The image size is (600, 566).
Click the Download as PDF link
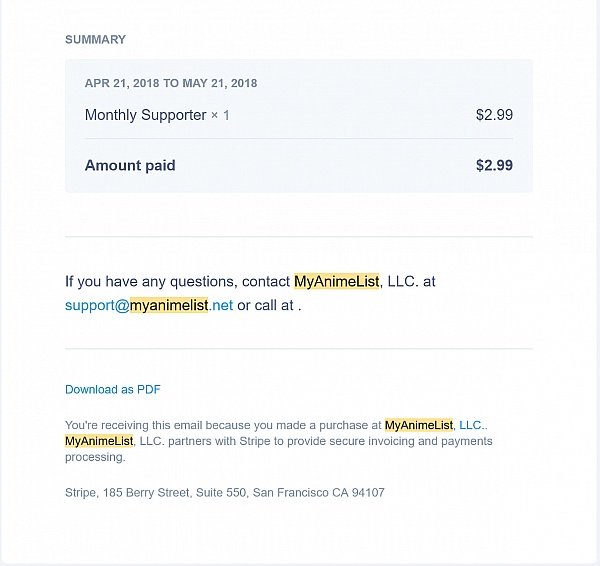112,390
